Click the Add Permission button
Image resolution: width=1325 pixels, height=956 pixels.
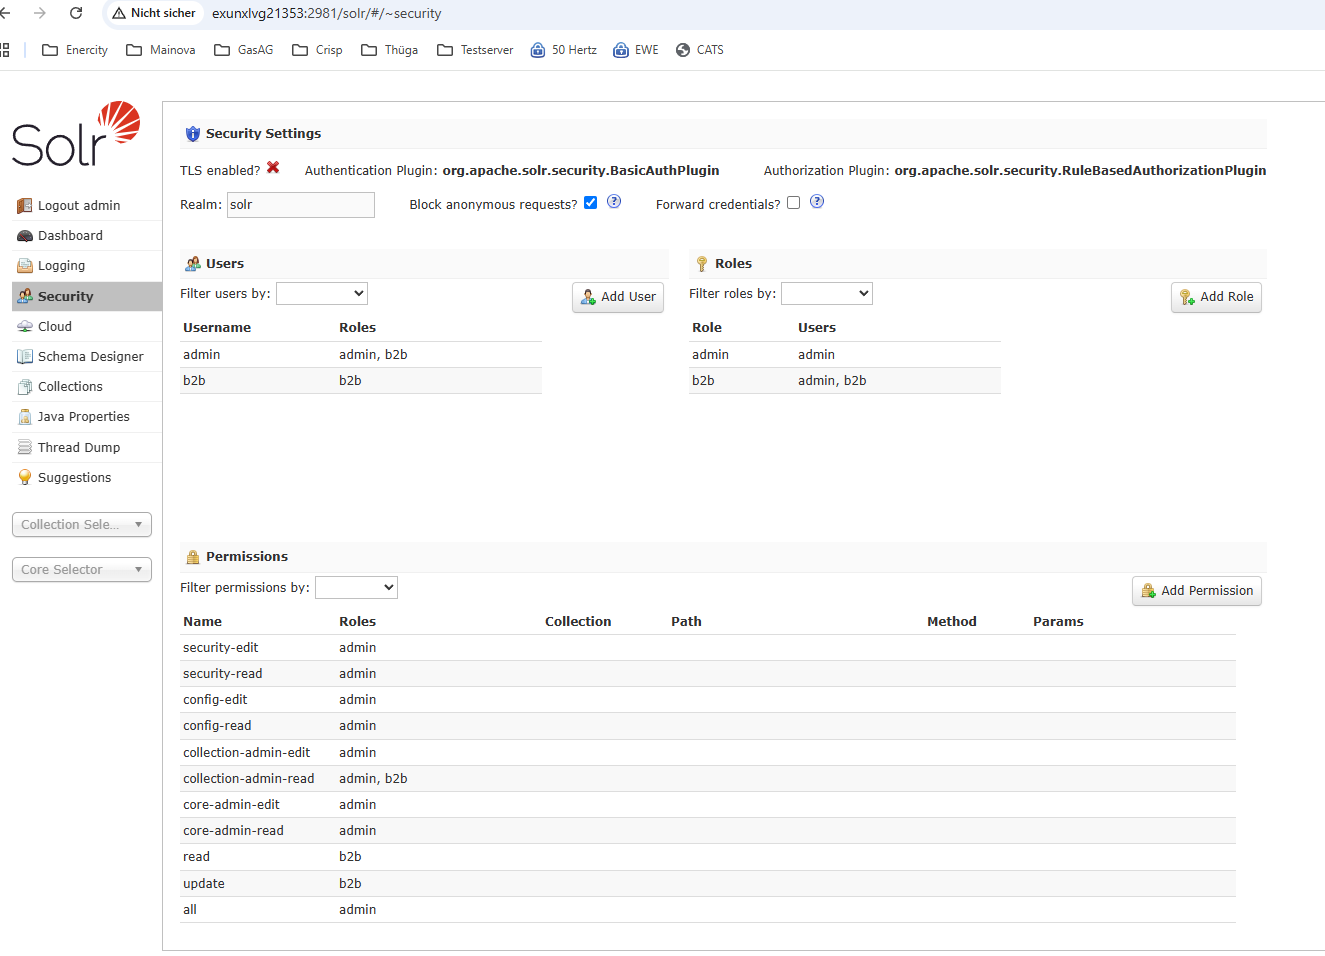pos(1196,591)
